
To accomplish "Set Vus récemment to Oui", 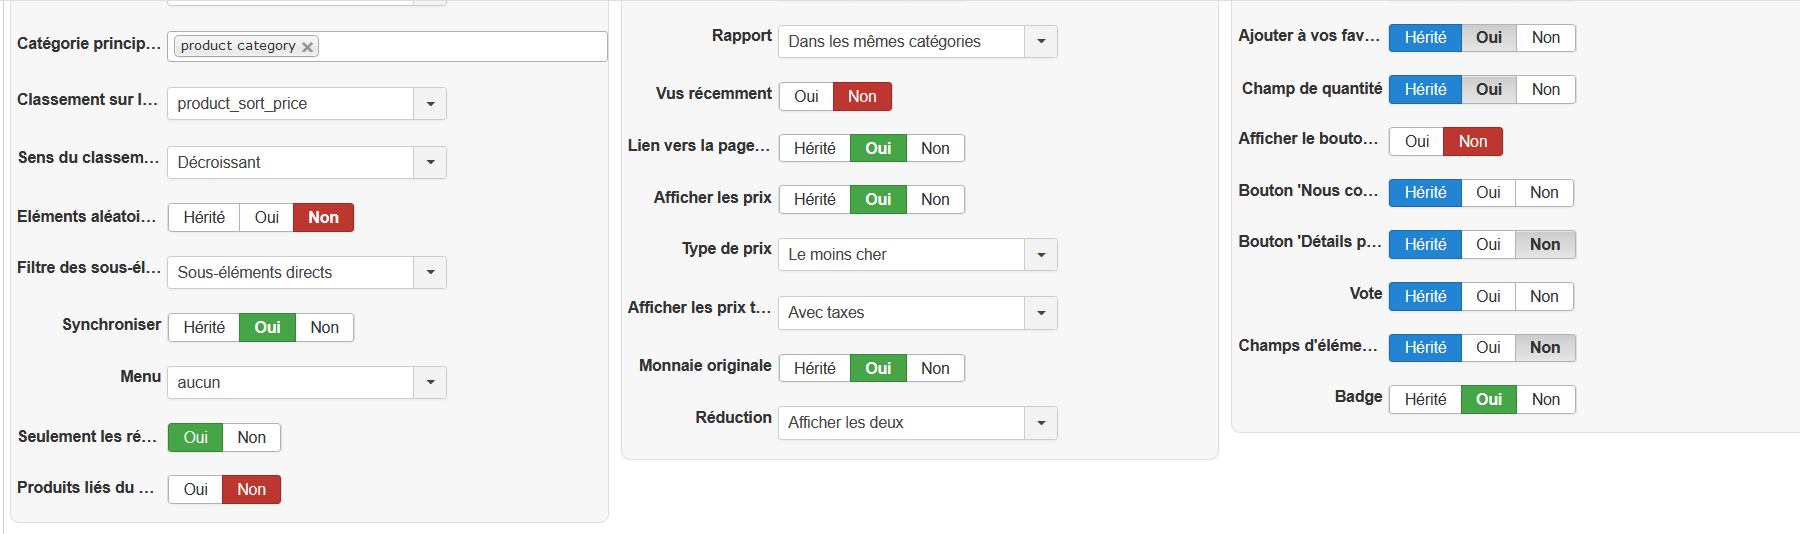I will (806, 97).
